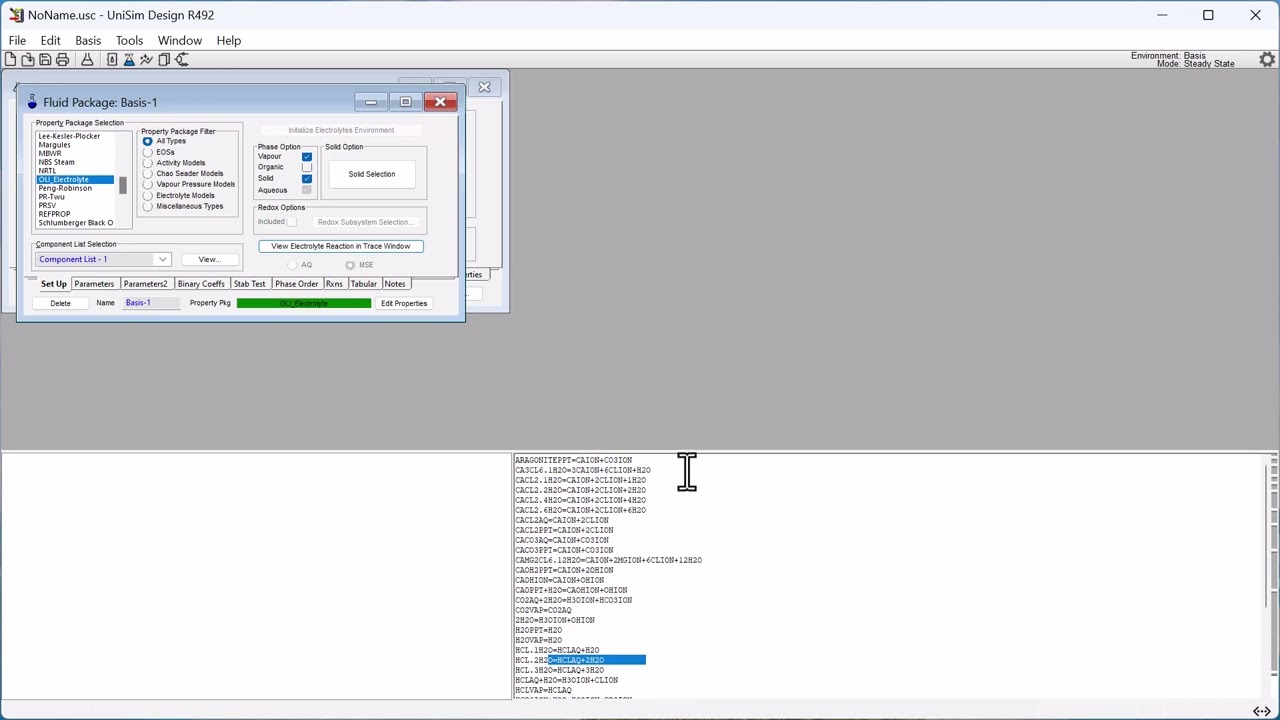
Task: Open the File menu
Action: click(17, 40)
